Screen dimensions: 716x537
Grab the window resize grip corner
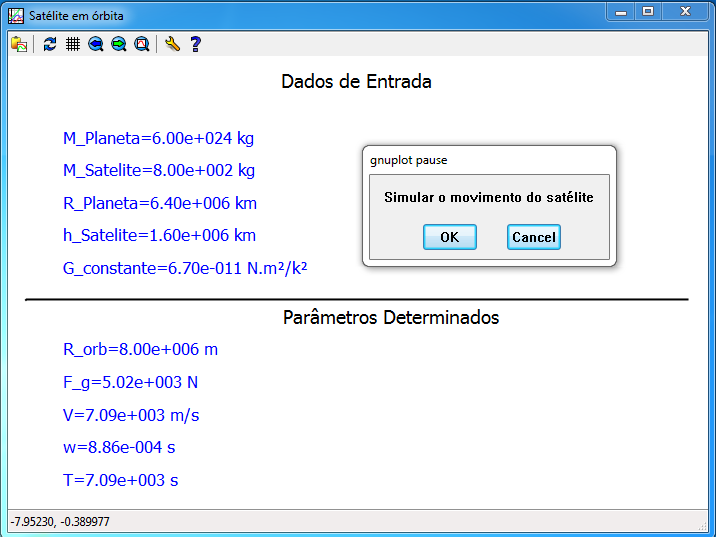(x=702, y=526)
